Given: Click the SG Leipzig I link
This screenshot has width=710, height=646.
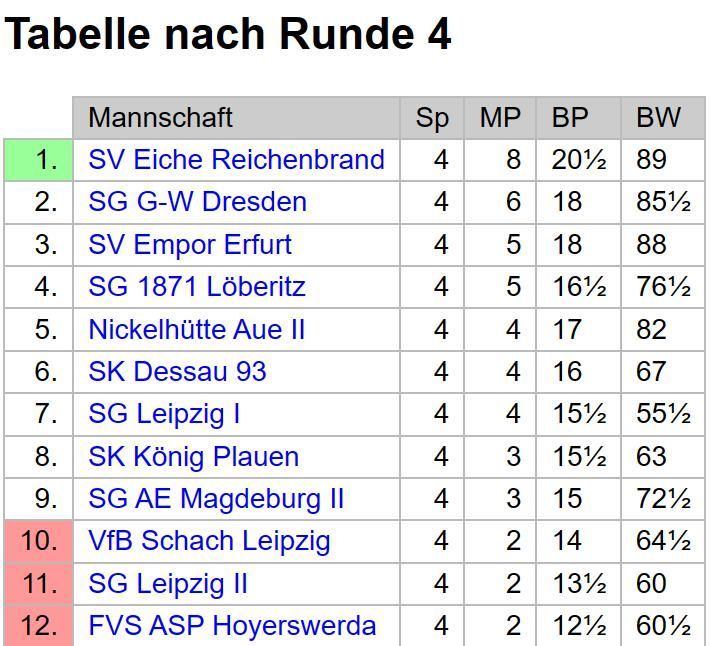Looking at the screenshot, I should (x=164, y=414).
